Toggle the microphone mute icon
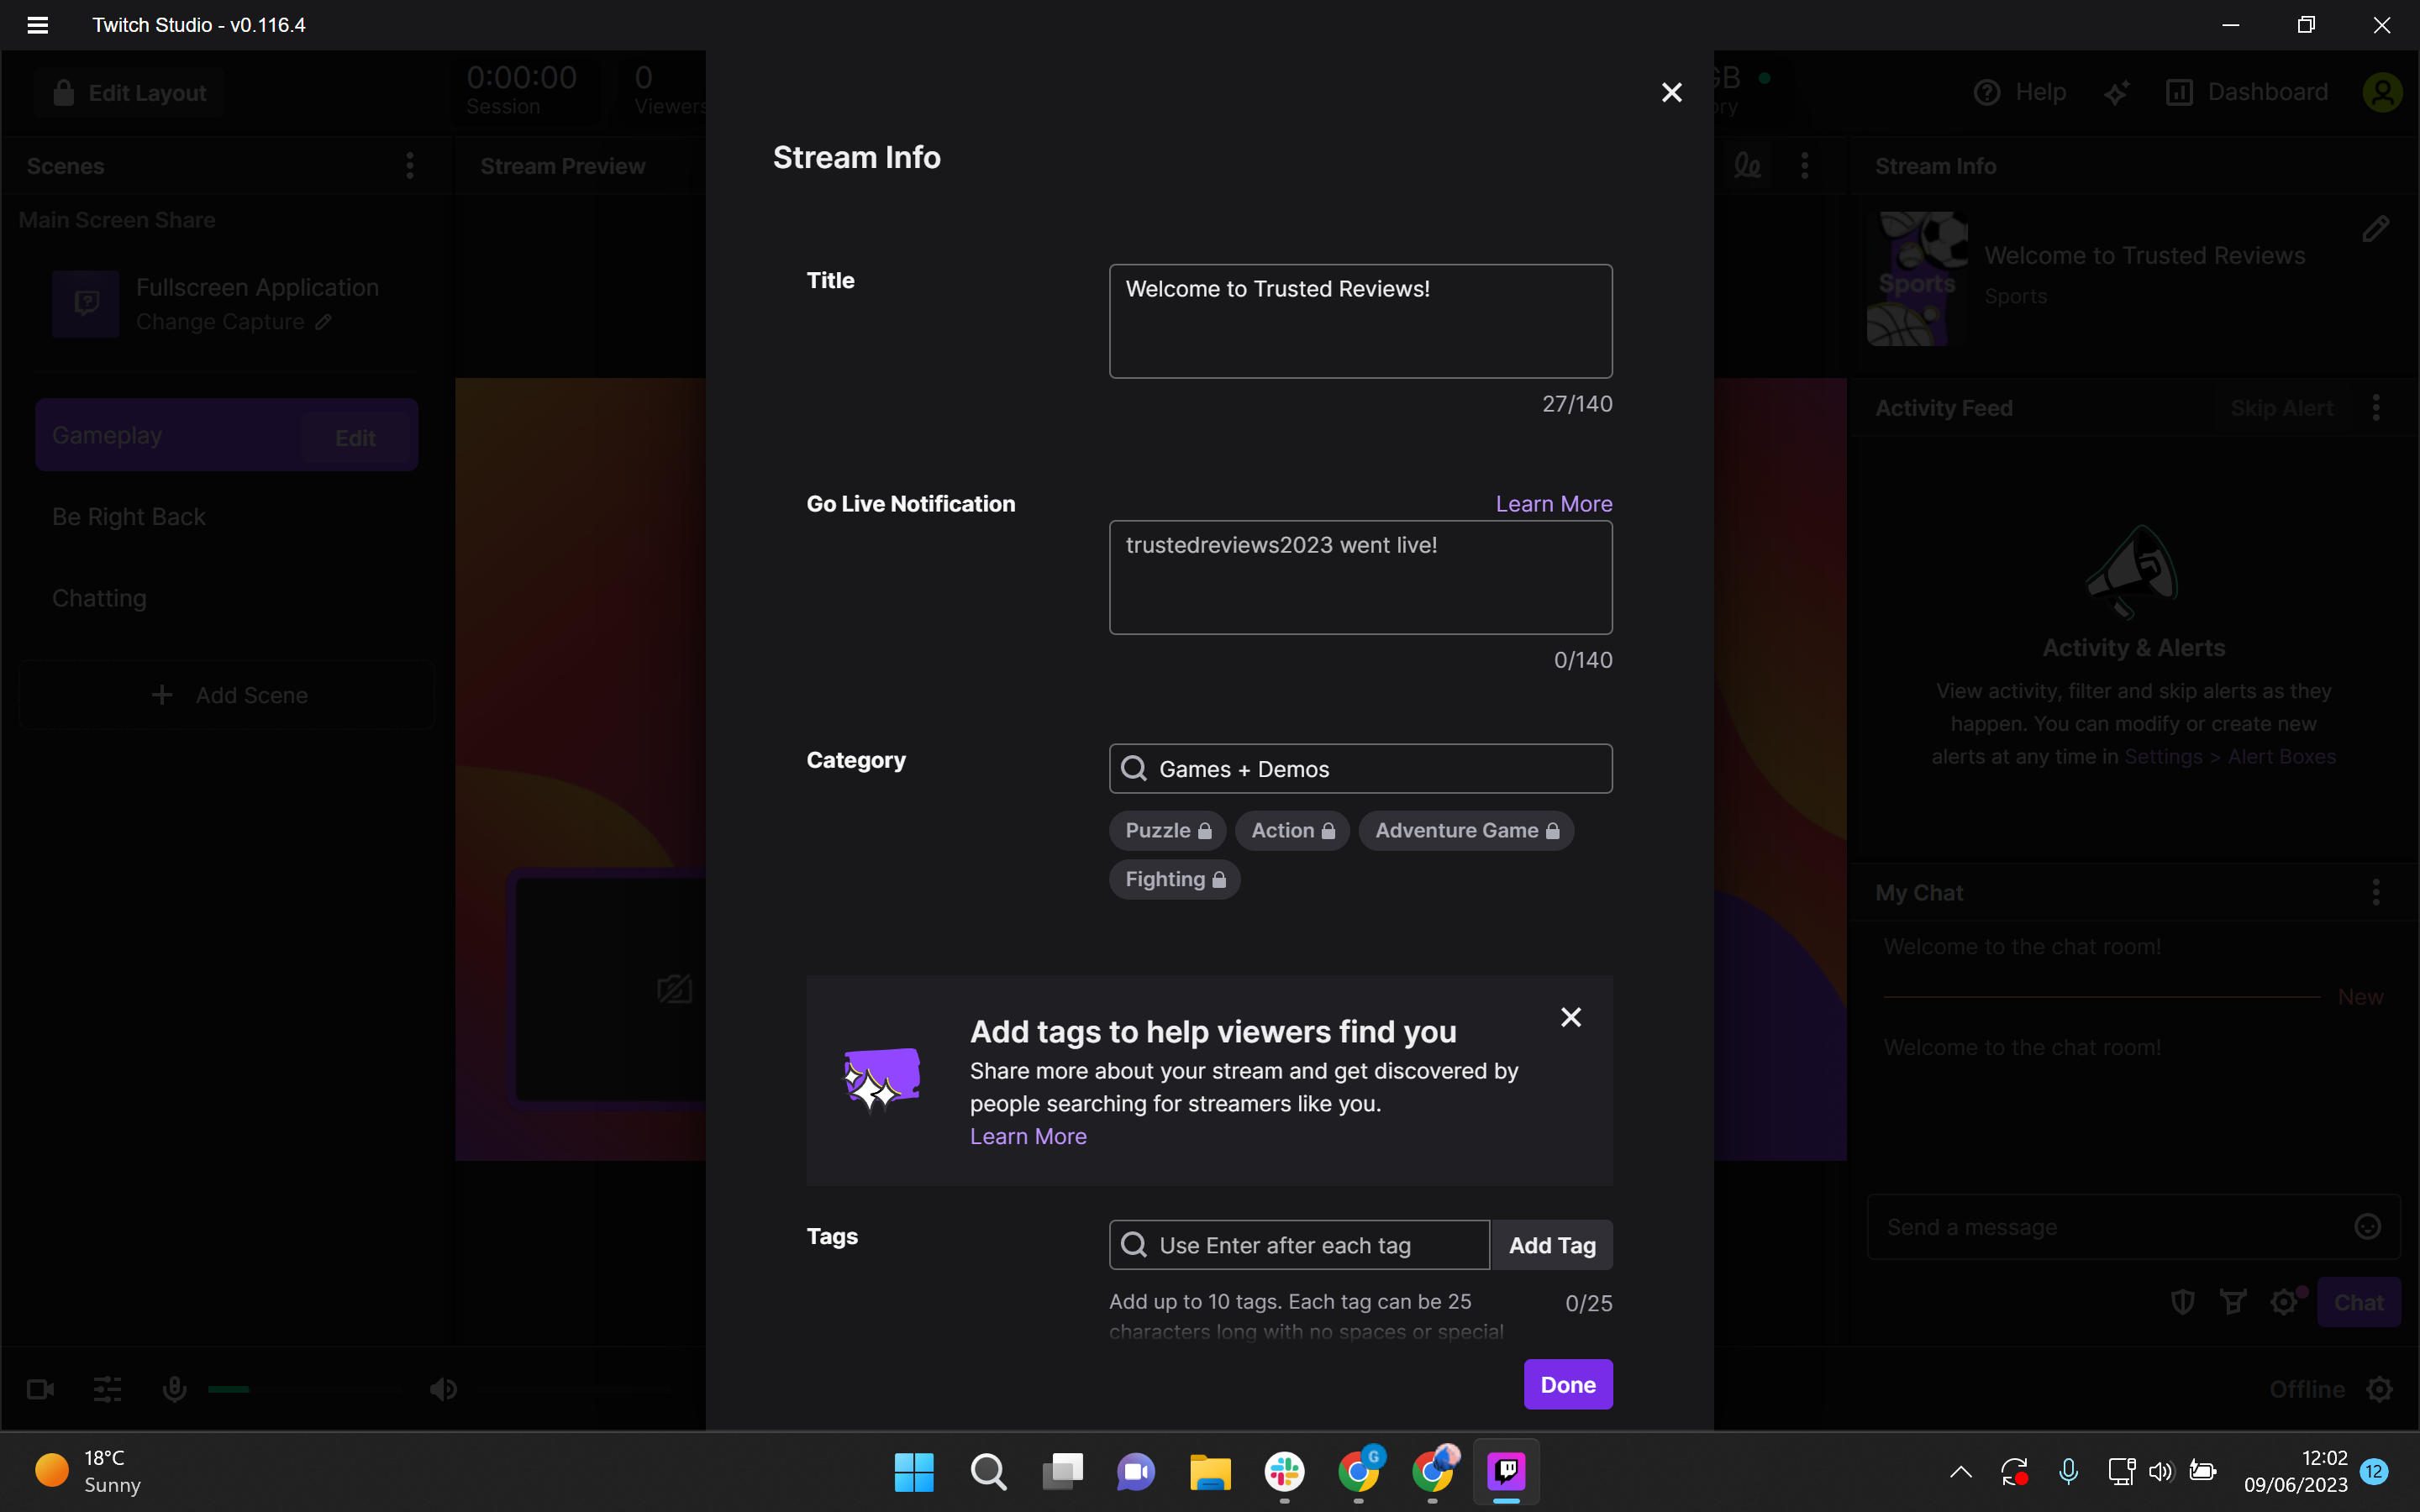2420x1512 pixels. click(175, 1389)
